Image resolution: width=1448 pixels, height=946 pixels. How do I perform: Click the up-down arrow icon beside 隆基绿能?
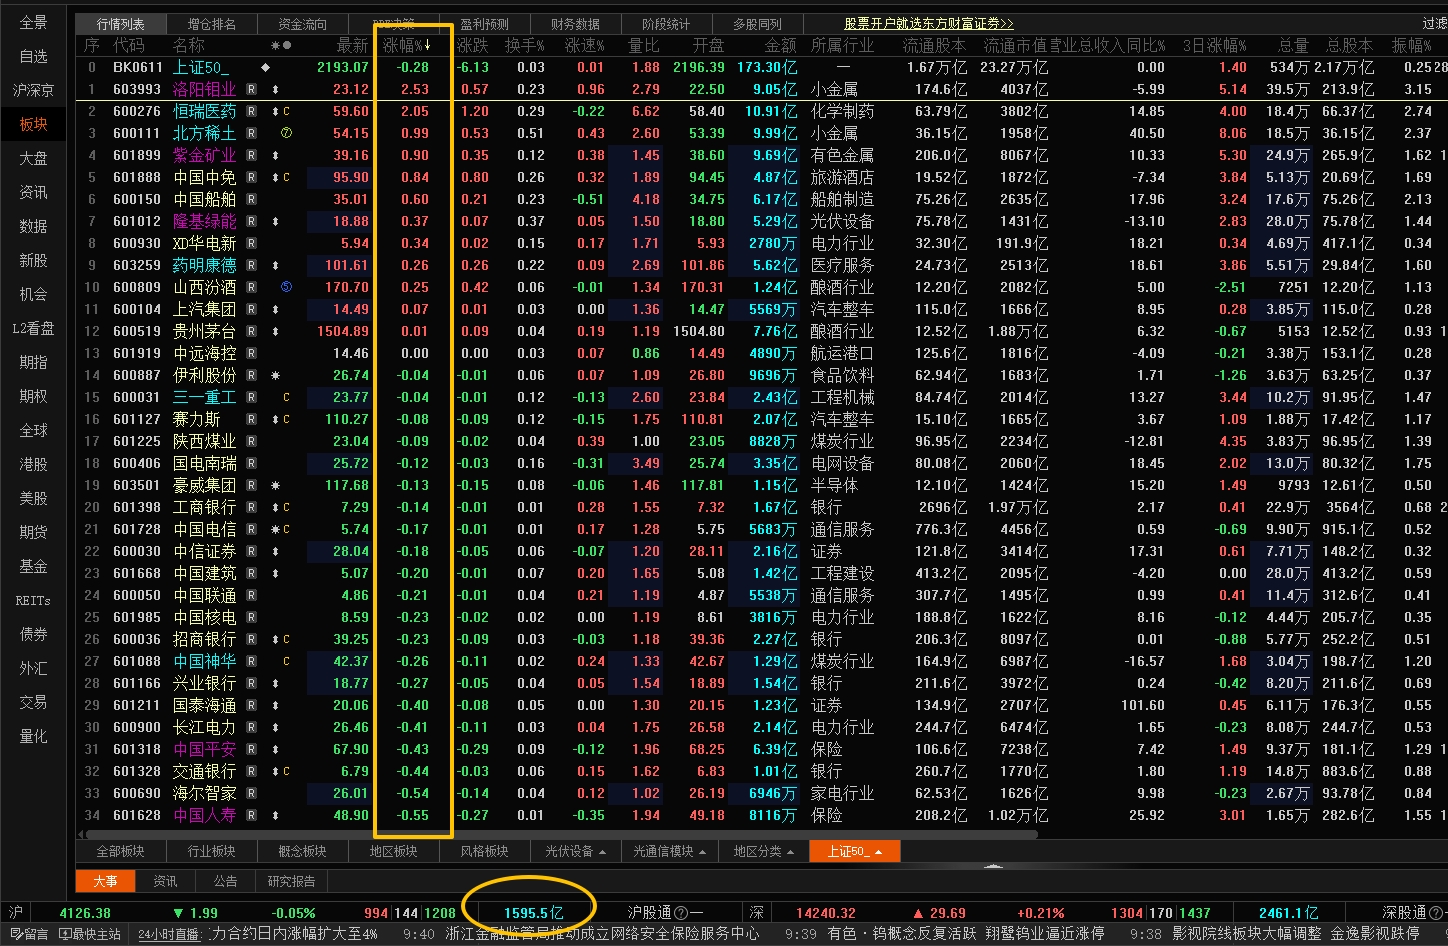[x=276, y=221]
